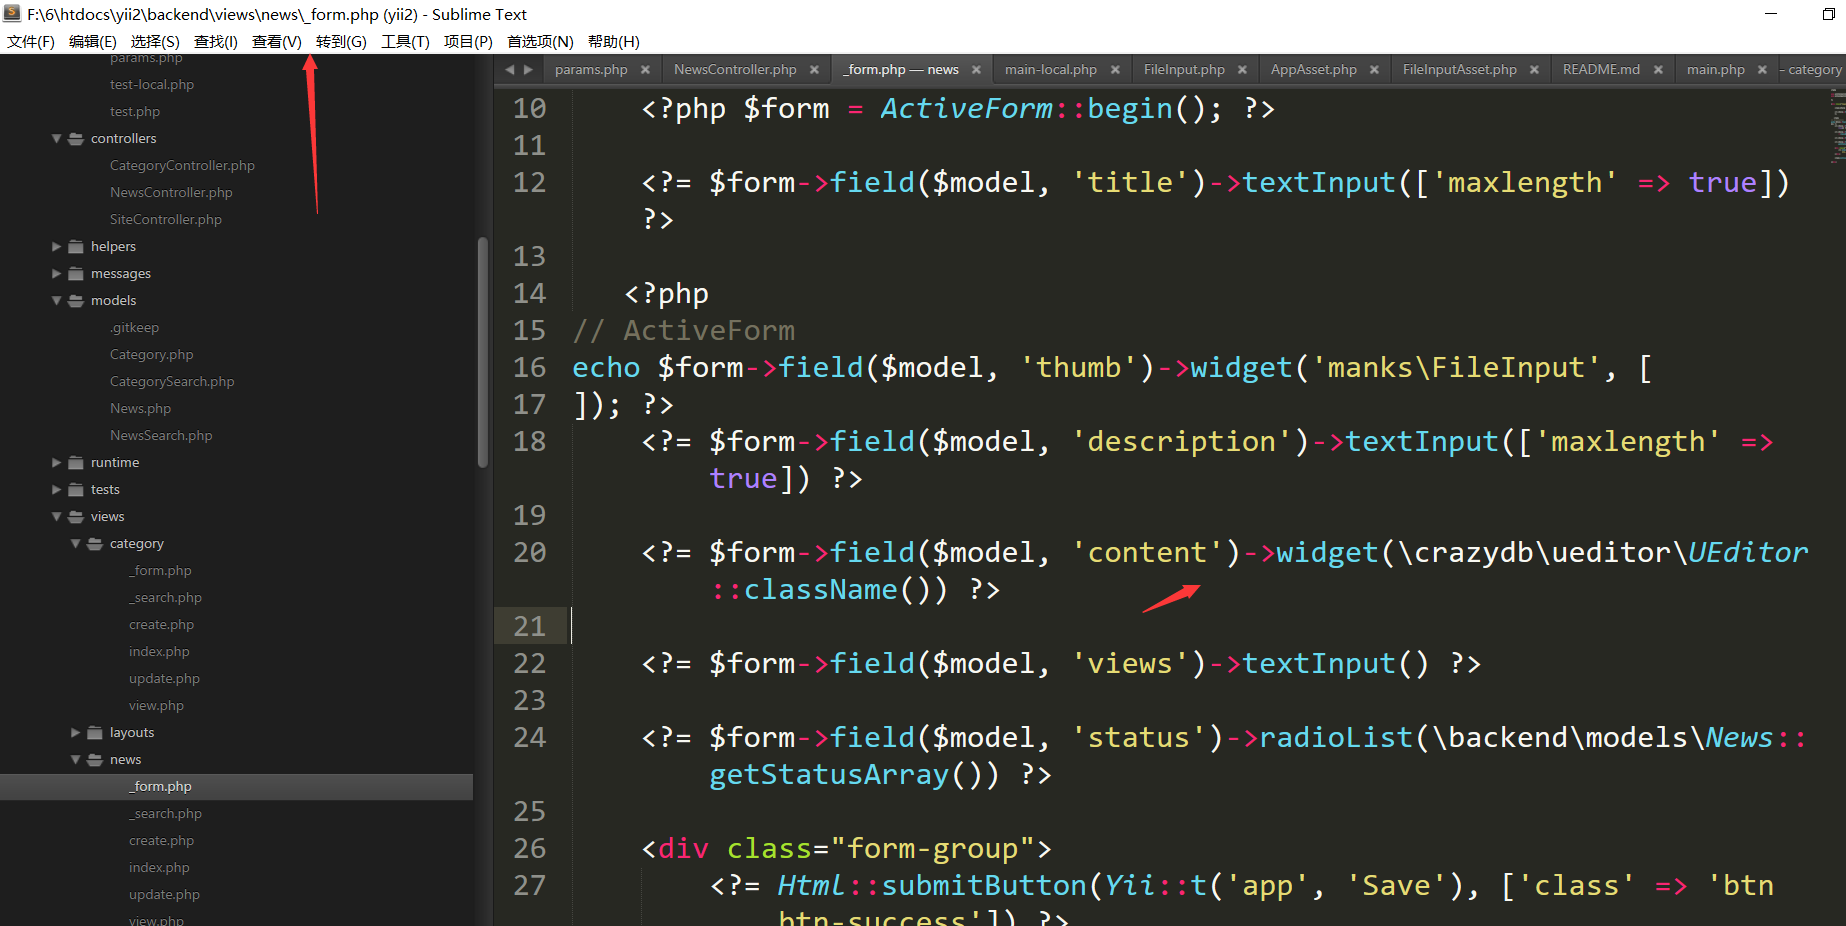The height and width of the screenshot is (926, 1846).
Task: Switch to the AppAsset.php tab
Action: [1314, 70]
